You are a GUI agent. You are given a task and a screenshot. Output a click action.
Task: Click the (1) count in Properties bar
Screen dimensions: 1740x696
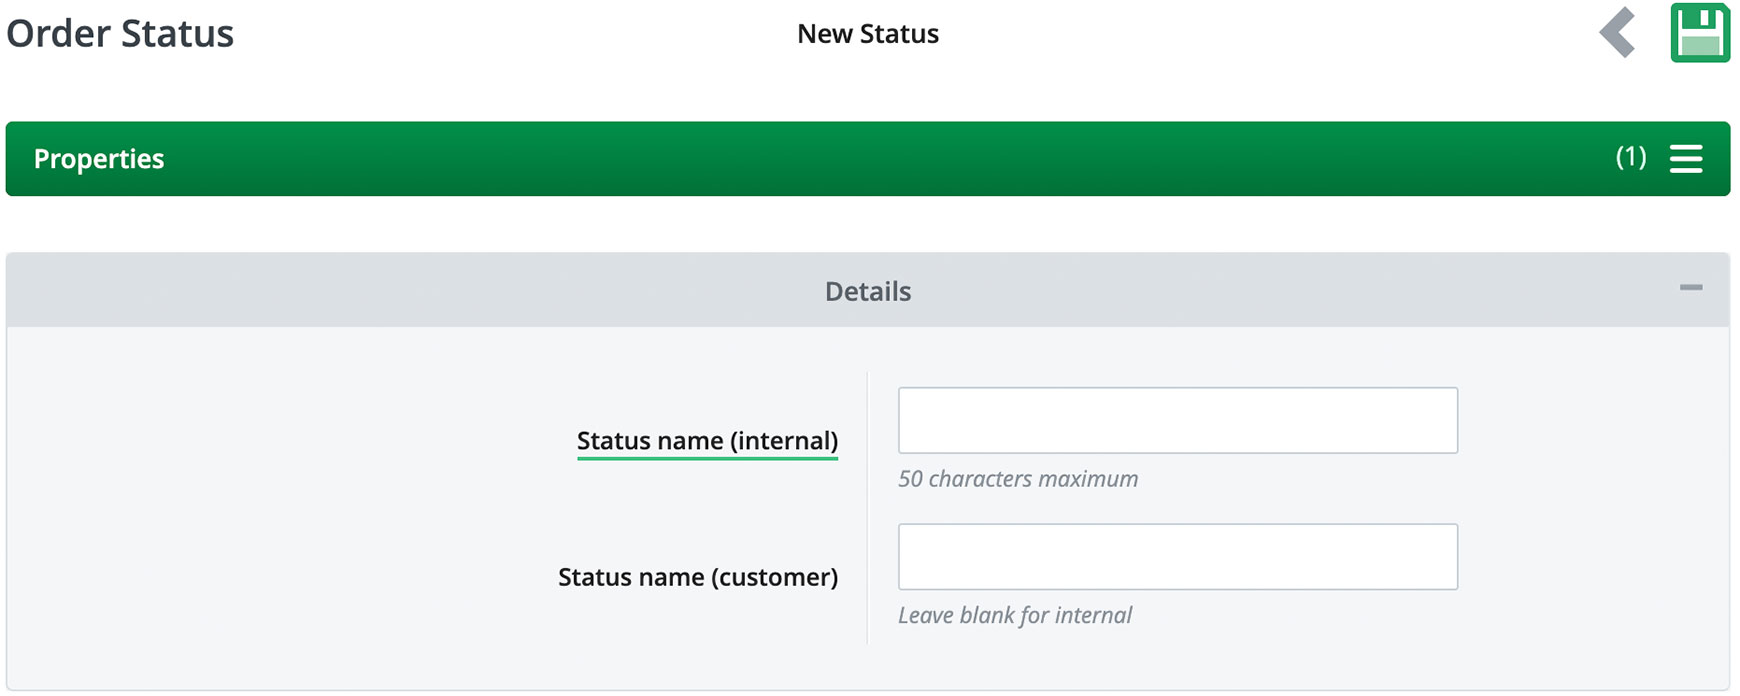click(x=1630, y=157)
